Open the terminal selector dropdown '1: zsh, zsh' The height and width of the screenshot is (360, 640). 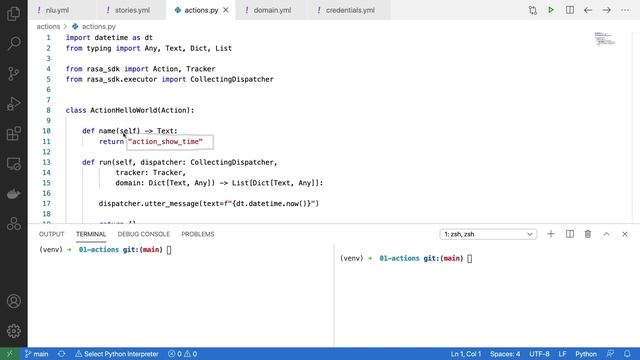click(x=488, y=234)
